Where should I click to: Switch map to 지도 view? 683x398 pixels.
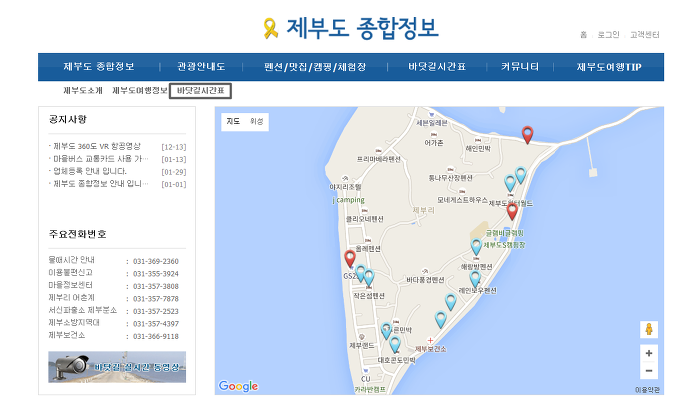point(233,121)
